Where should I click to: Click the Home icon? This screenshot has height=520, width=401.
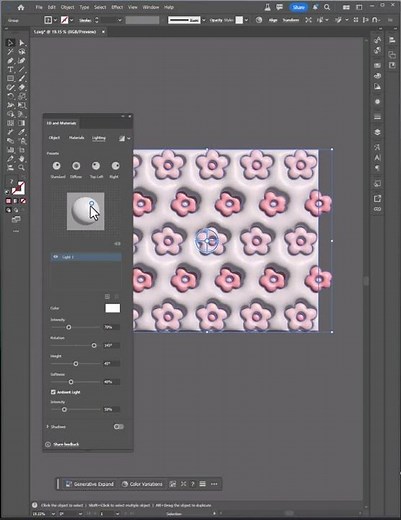(21, 7)
